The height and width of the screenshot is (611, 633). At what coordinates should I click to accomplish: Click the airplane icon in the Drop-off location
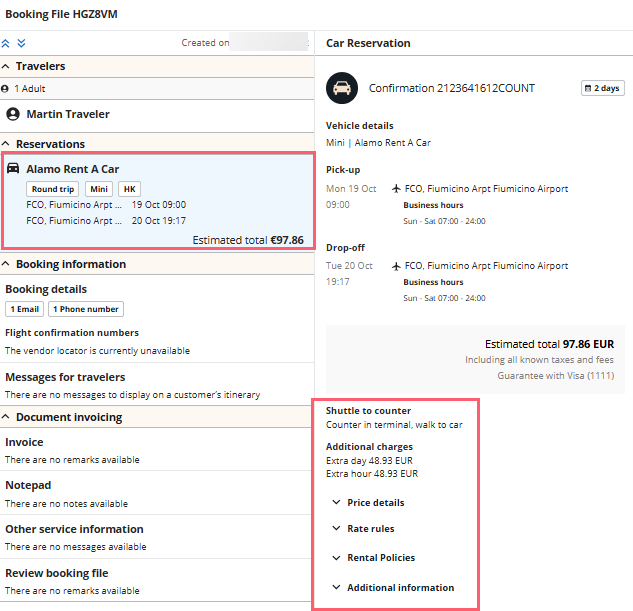click(396, 266)
